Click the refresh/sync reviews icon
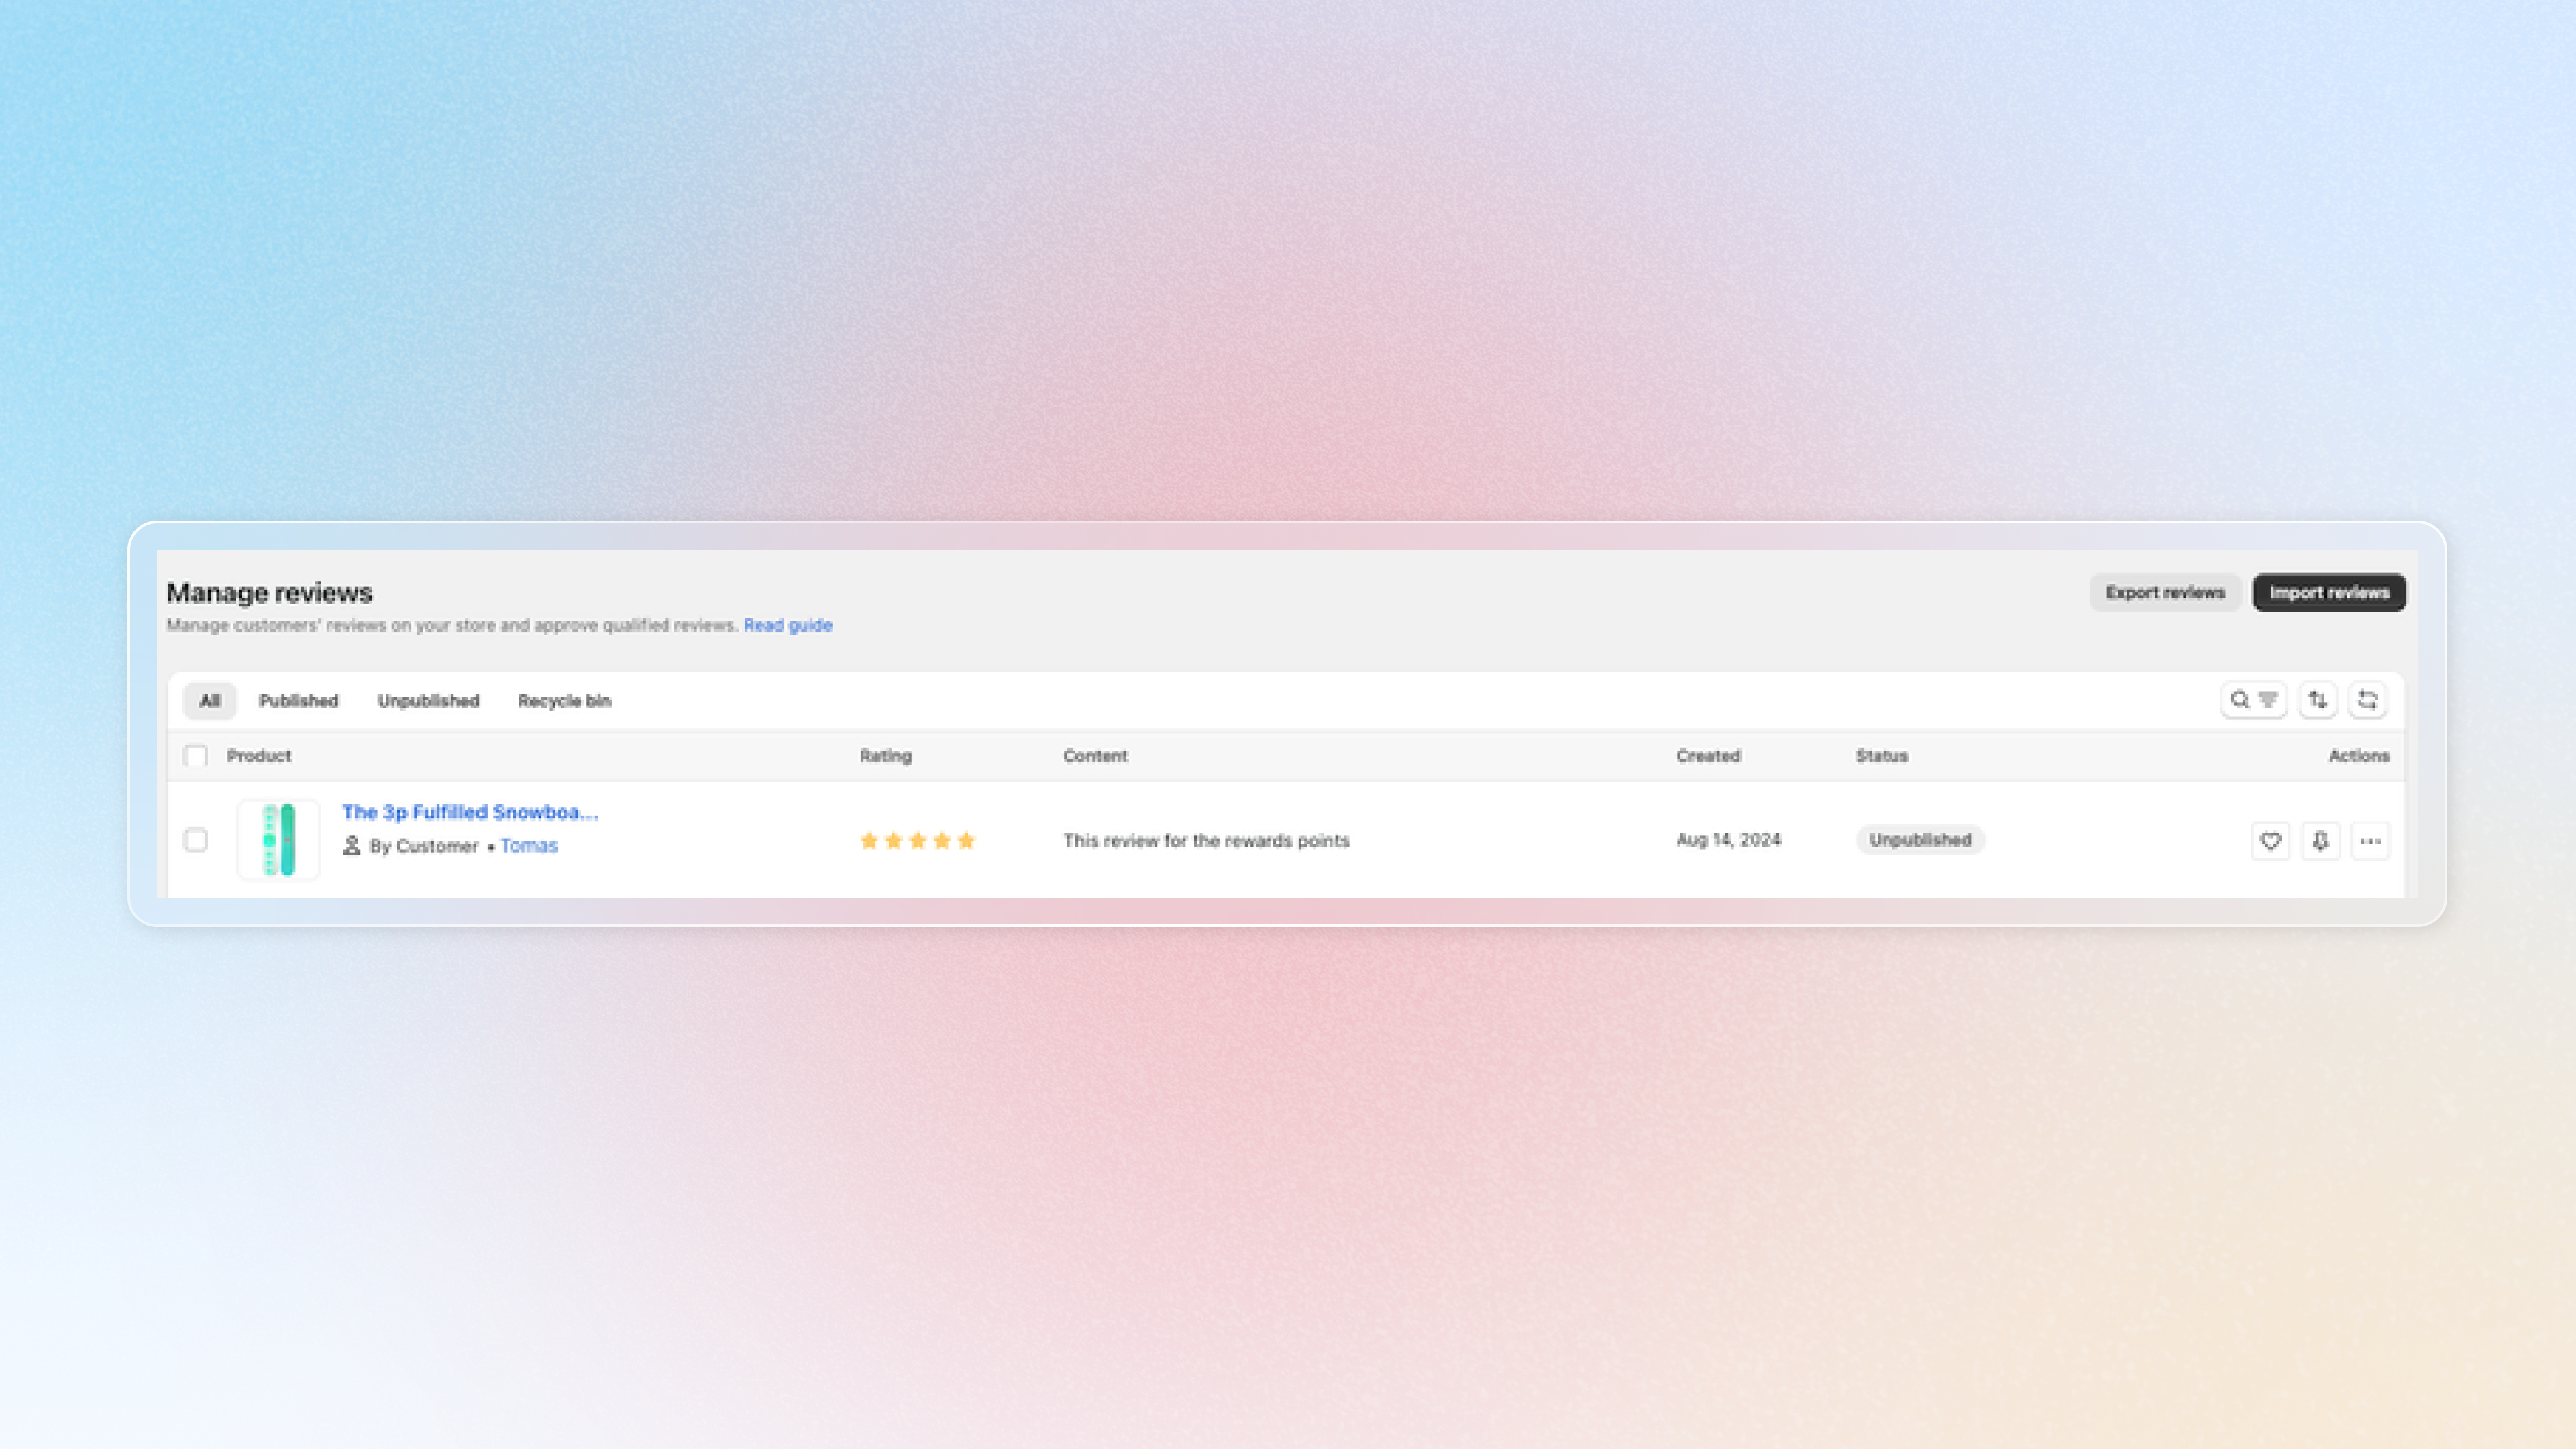The height and width of the screenshot is (1449, 2576). tap(2367, 700)
